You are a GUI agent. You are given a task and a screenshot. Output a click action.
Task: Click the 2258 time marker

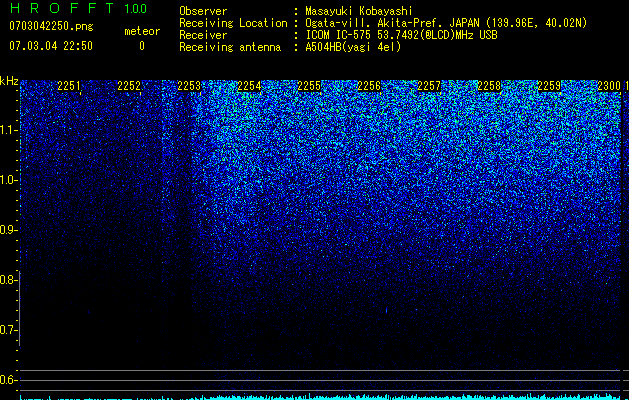[x=489, y=86]
